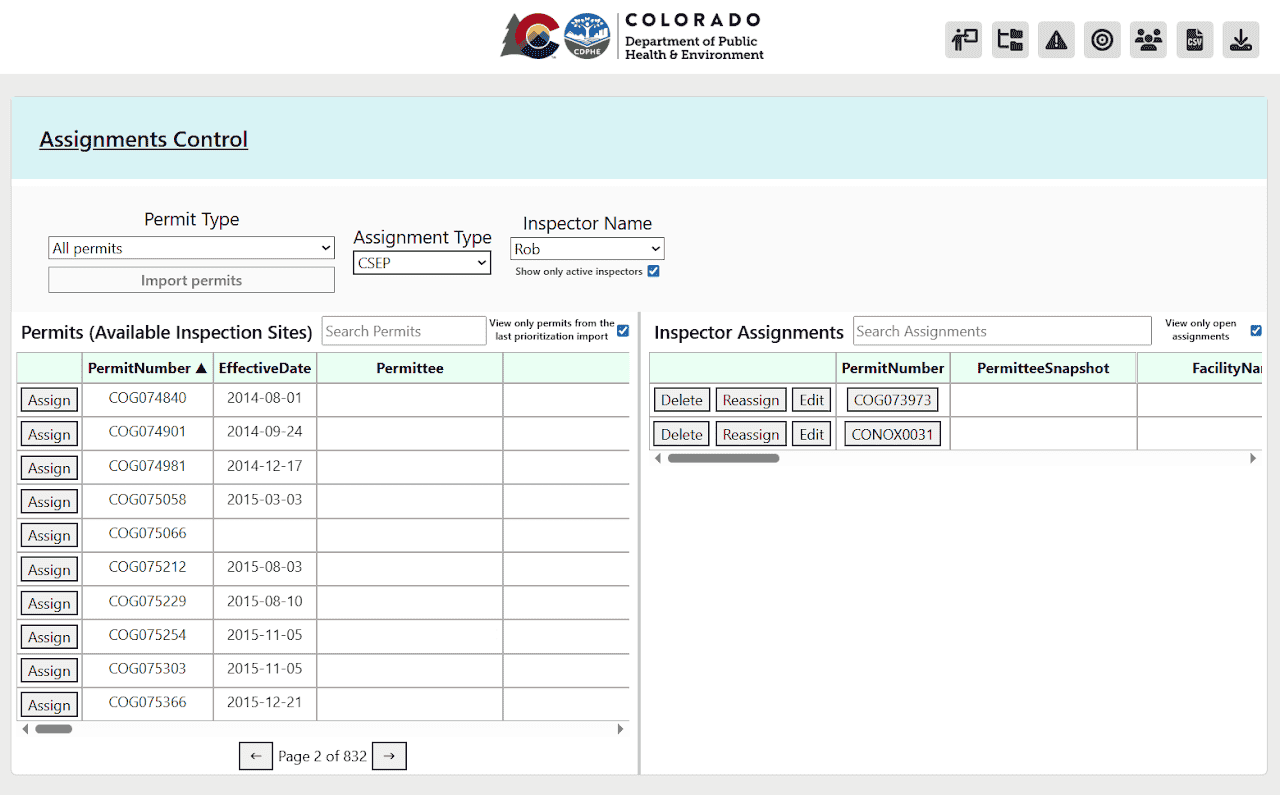Click the Assignments horizontal scrollbar thumb
Image resolution: width=1280 pixels, height=795 pixels.
(723, 458)
